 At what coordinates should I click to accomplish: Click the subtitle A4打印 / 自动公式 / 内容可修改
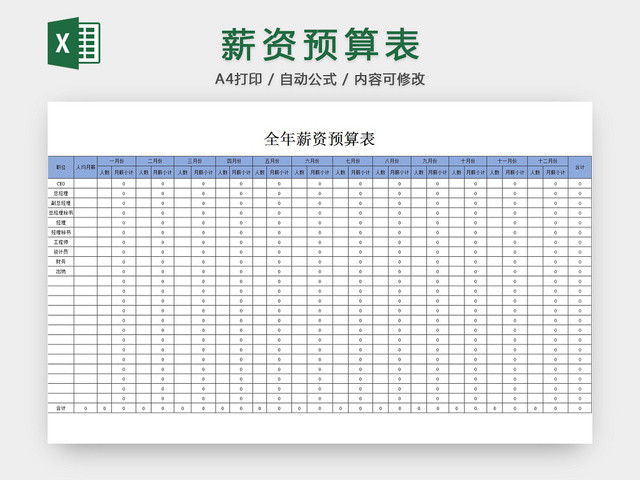click(x=320, y=79)
